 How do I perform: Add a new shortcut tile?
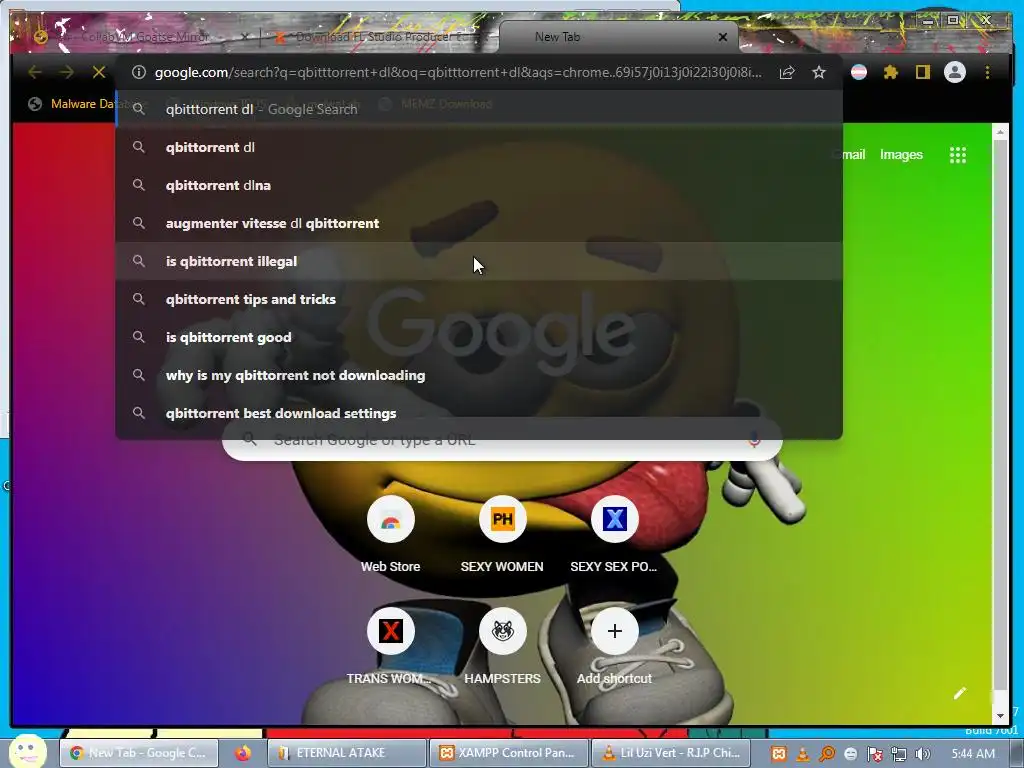coord(614,647)
